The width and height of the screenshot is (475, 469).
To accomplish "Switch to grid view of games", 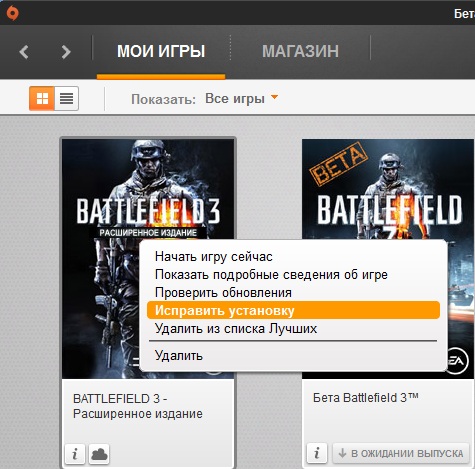I will click(x=42, y=98).
